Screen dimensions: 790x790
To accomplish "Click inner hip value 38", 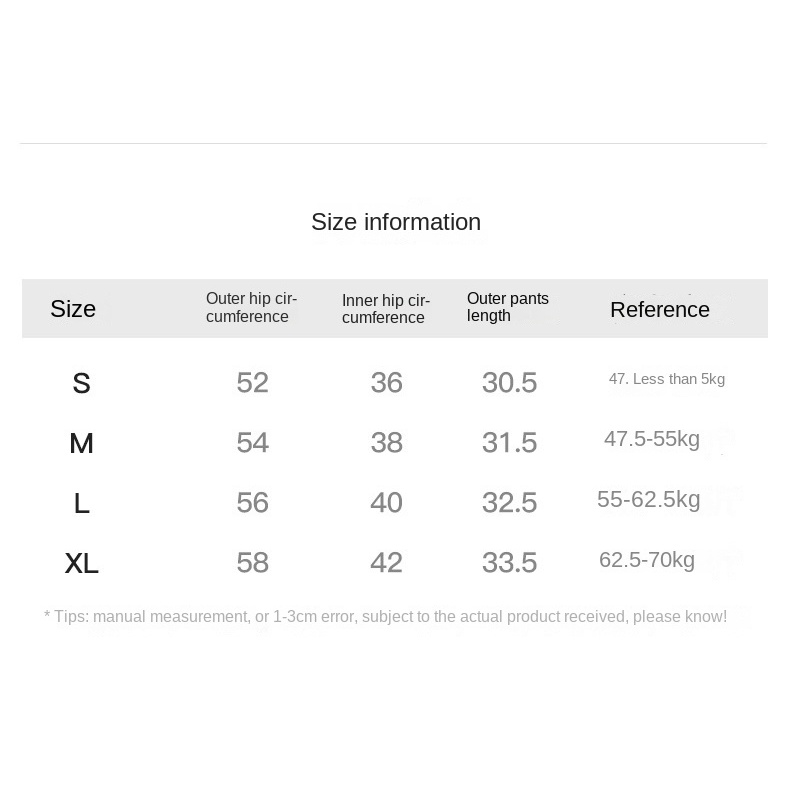I will click(x=386, y=442).
